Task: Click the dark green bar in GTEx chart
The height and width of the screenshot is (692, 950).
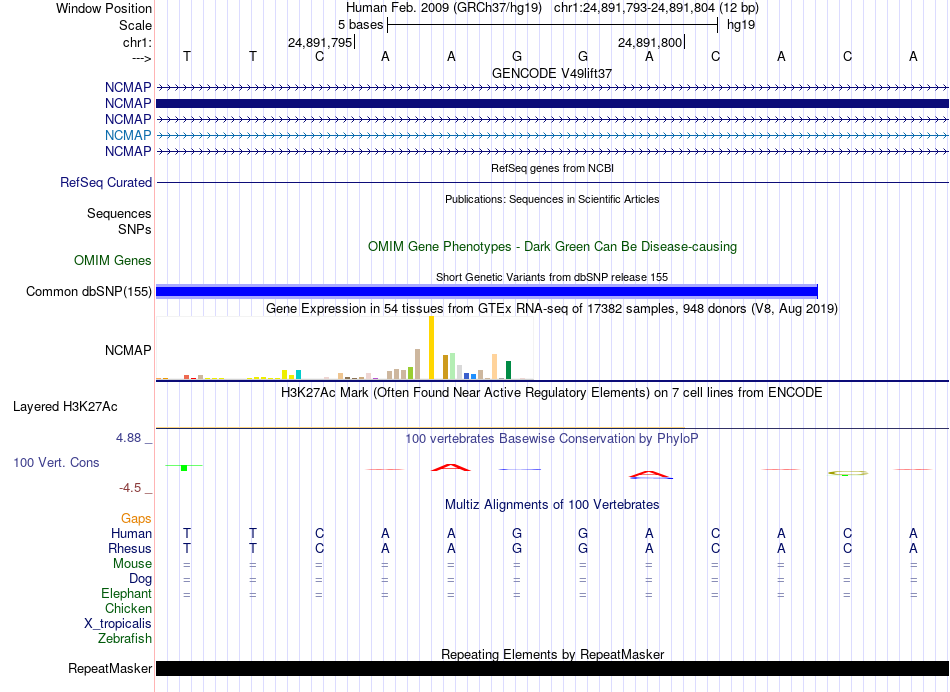Action: (508, 370)
